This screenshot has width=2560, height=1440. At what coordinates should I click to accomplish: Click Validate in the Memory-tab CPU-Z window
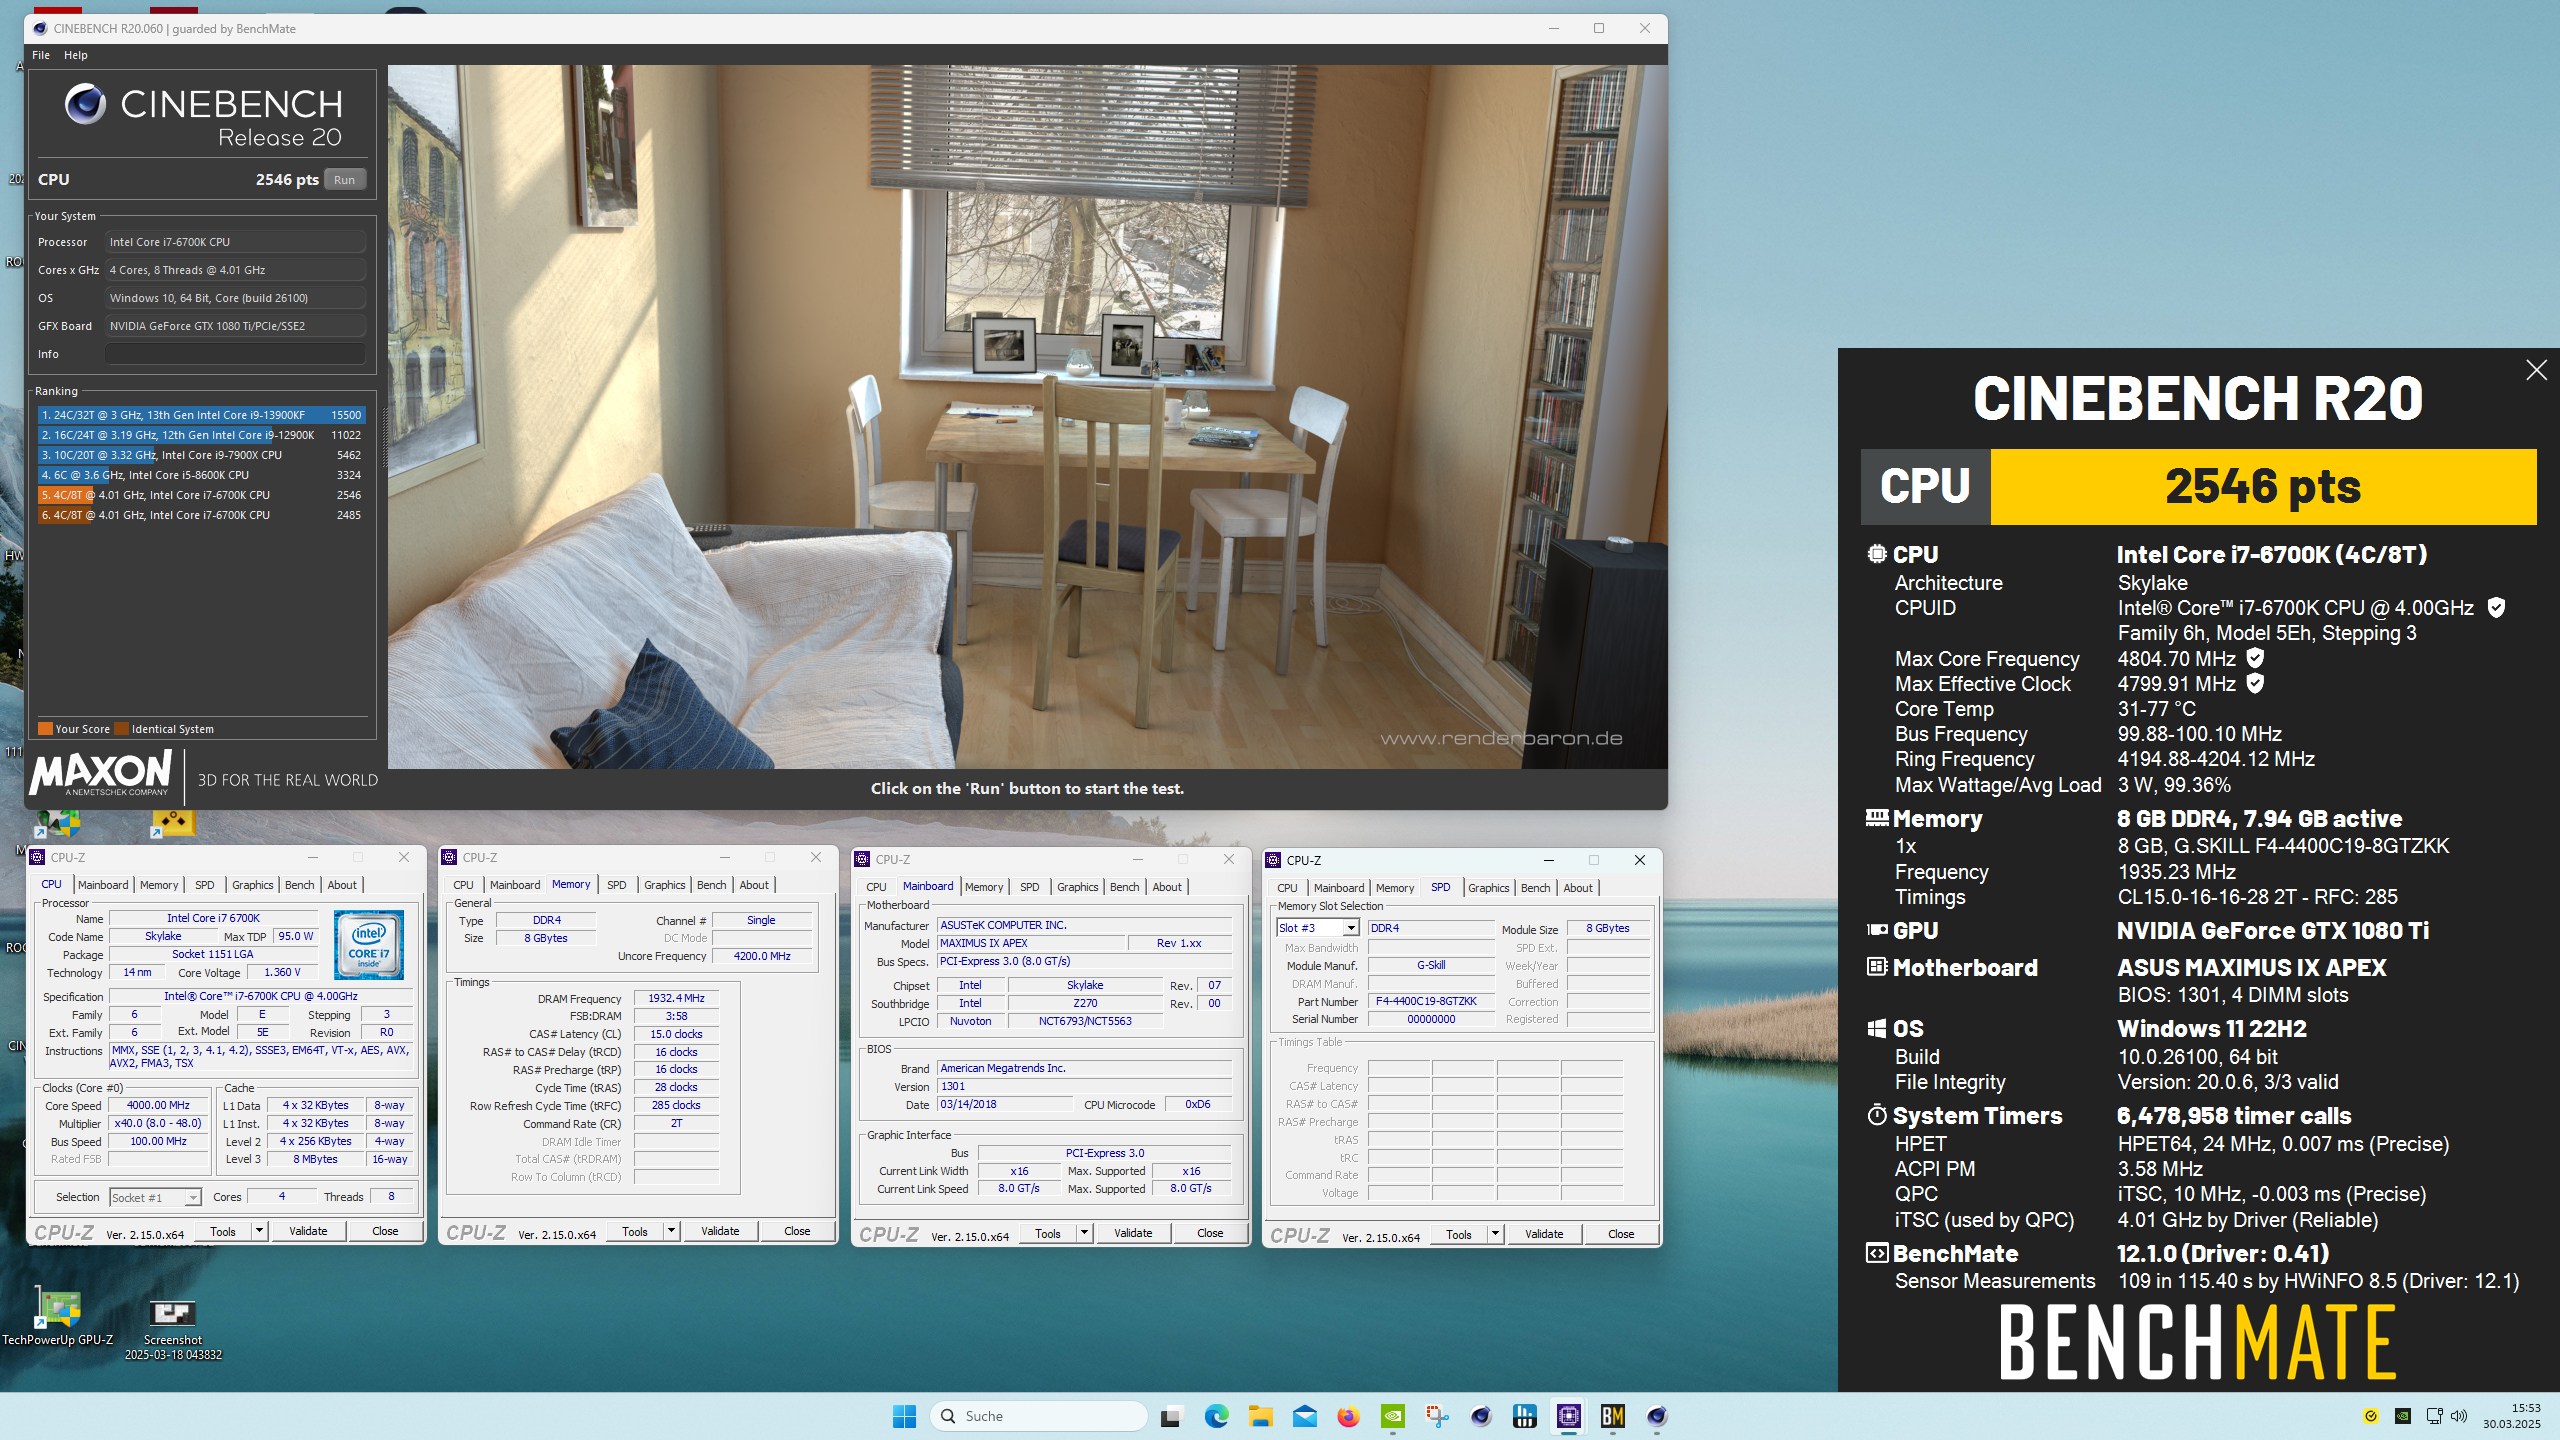[720, 1231]
